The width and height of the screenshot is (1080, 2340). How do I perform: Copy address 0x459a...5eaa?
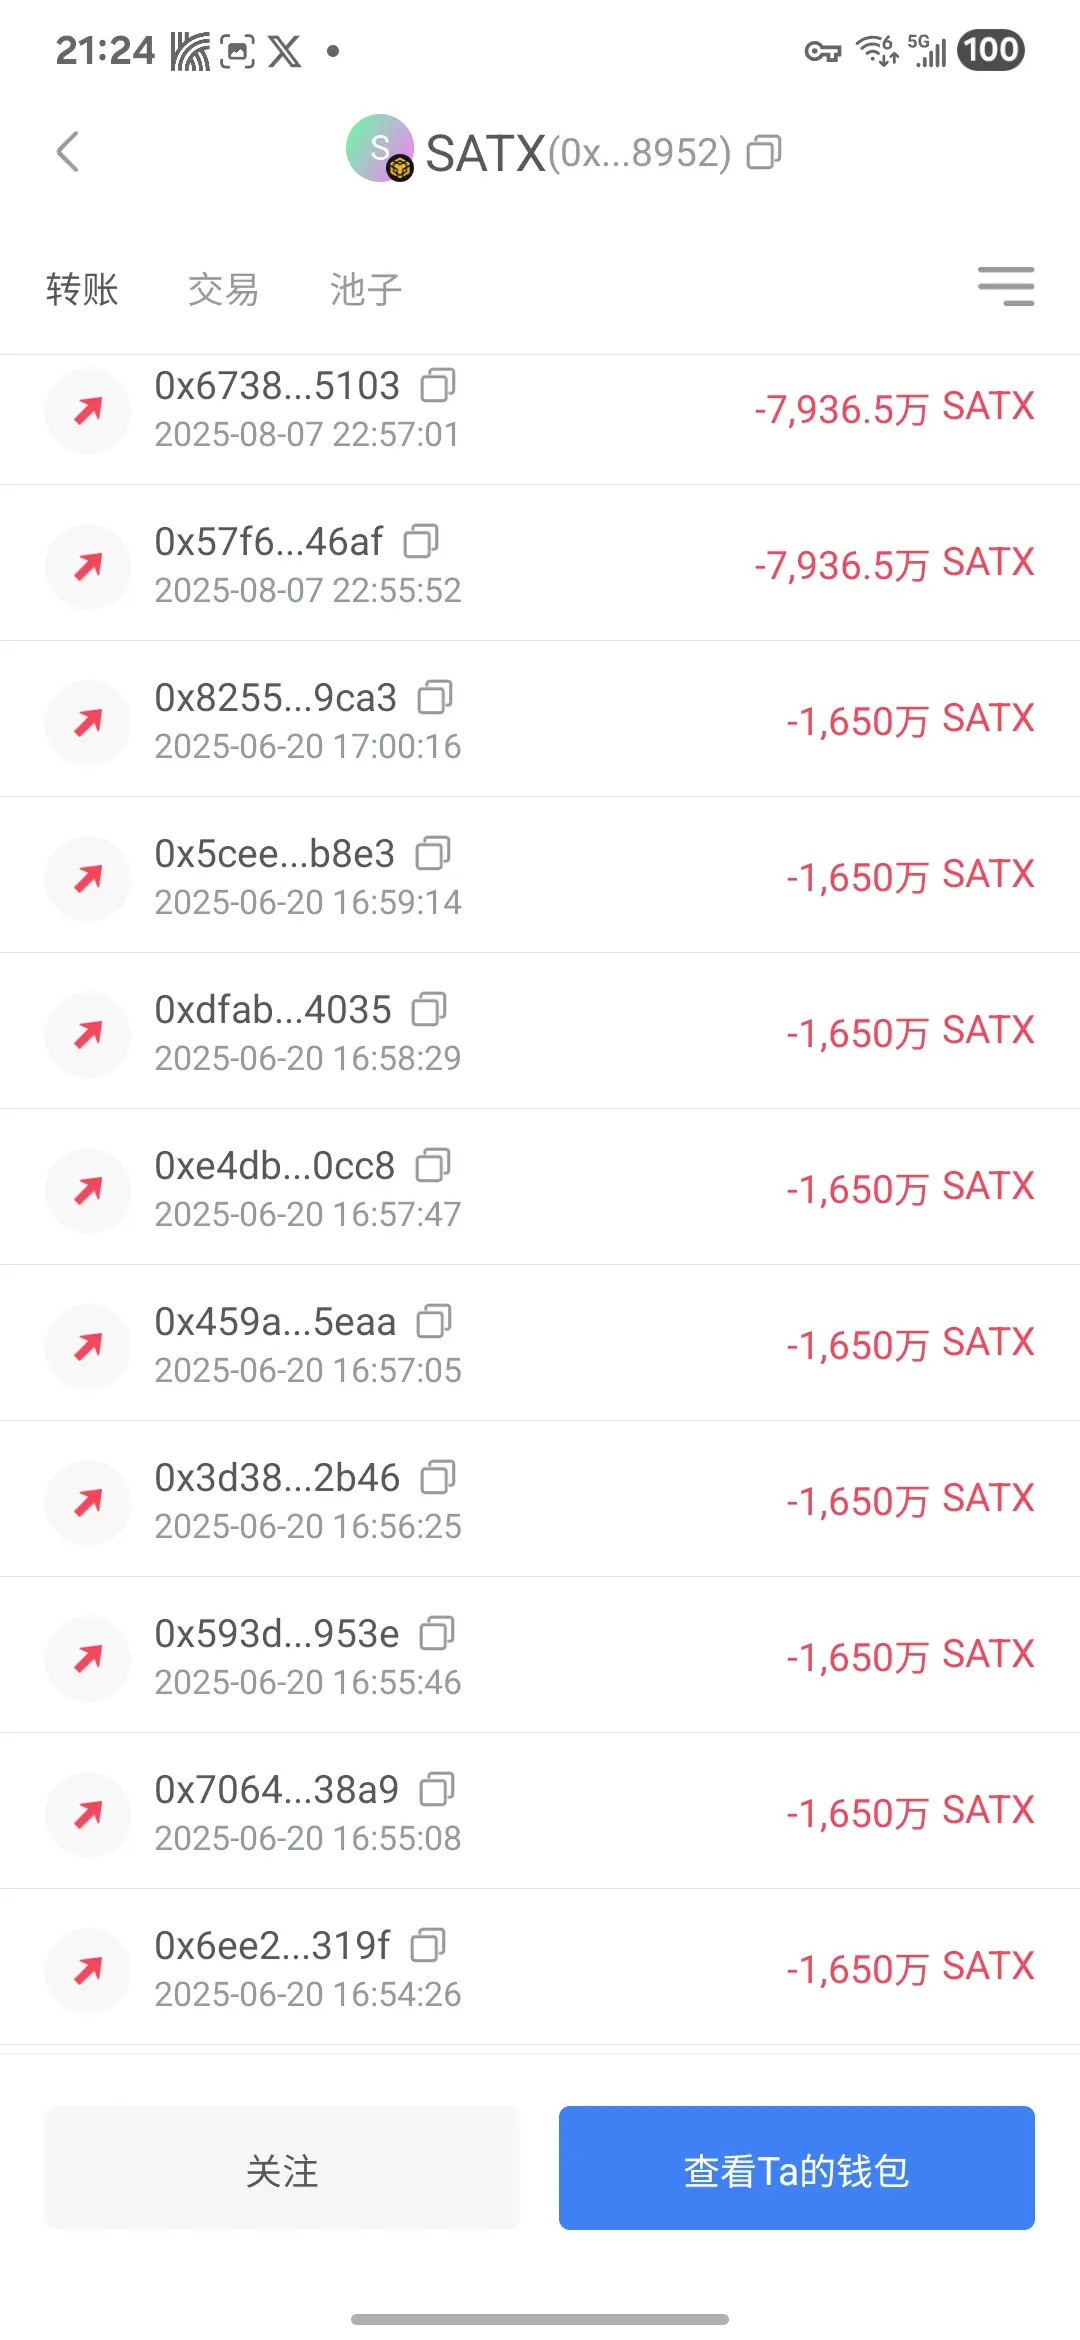coord(434,1321)
